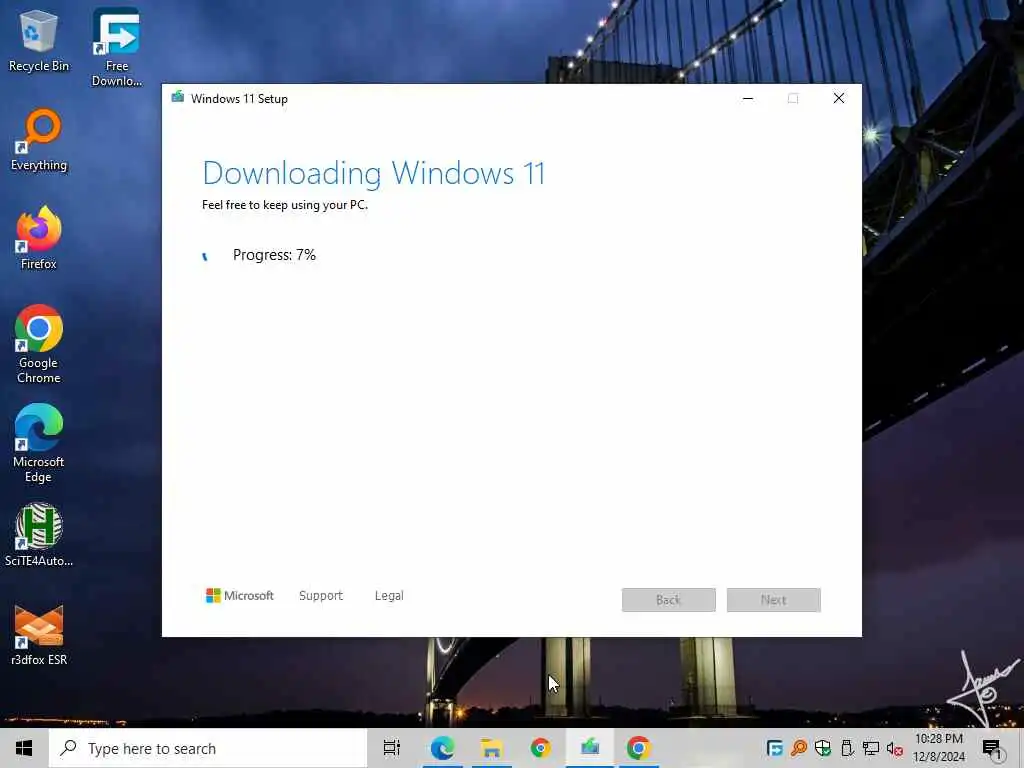Viewport: 1024px width, 768px height.
Task: Select the Free Download Manager desktop shortcut
Action: [x=116, y=47]
